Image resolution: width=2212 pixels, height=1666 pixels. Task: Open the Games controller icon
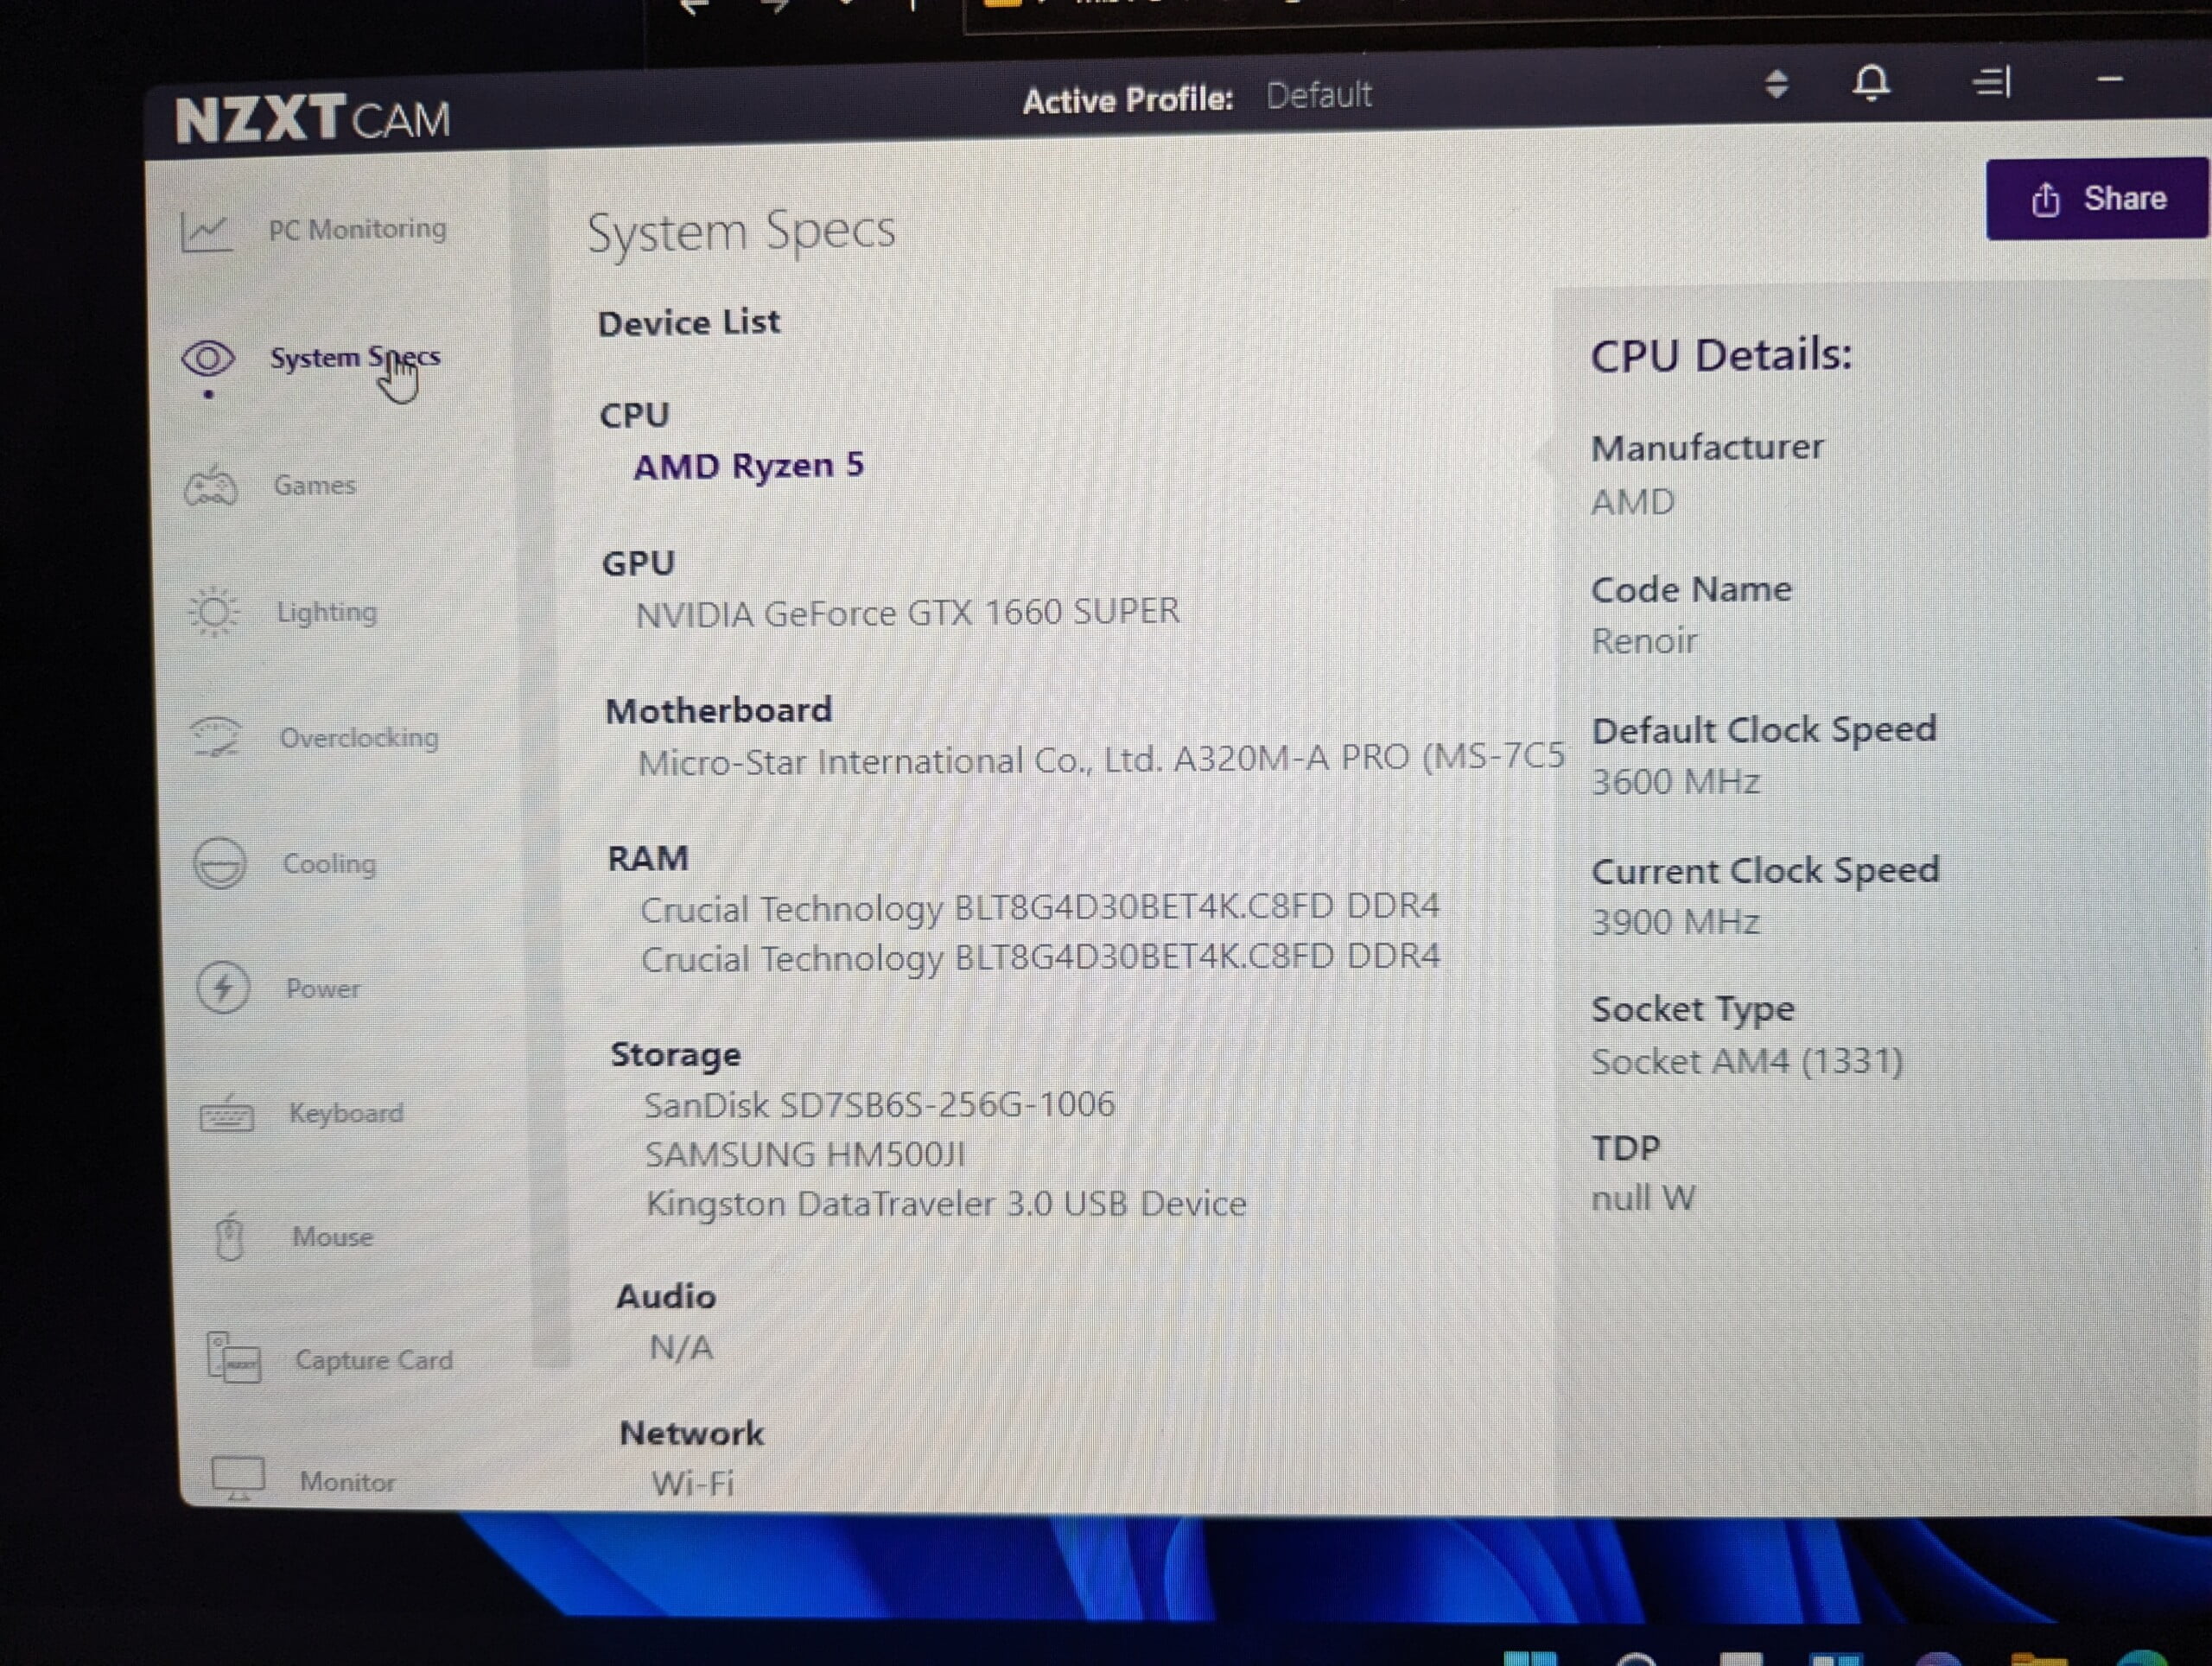coord(210,486)
